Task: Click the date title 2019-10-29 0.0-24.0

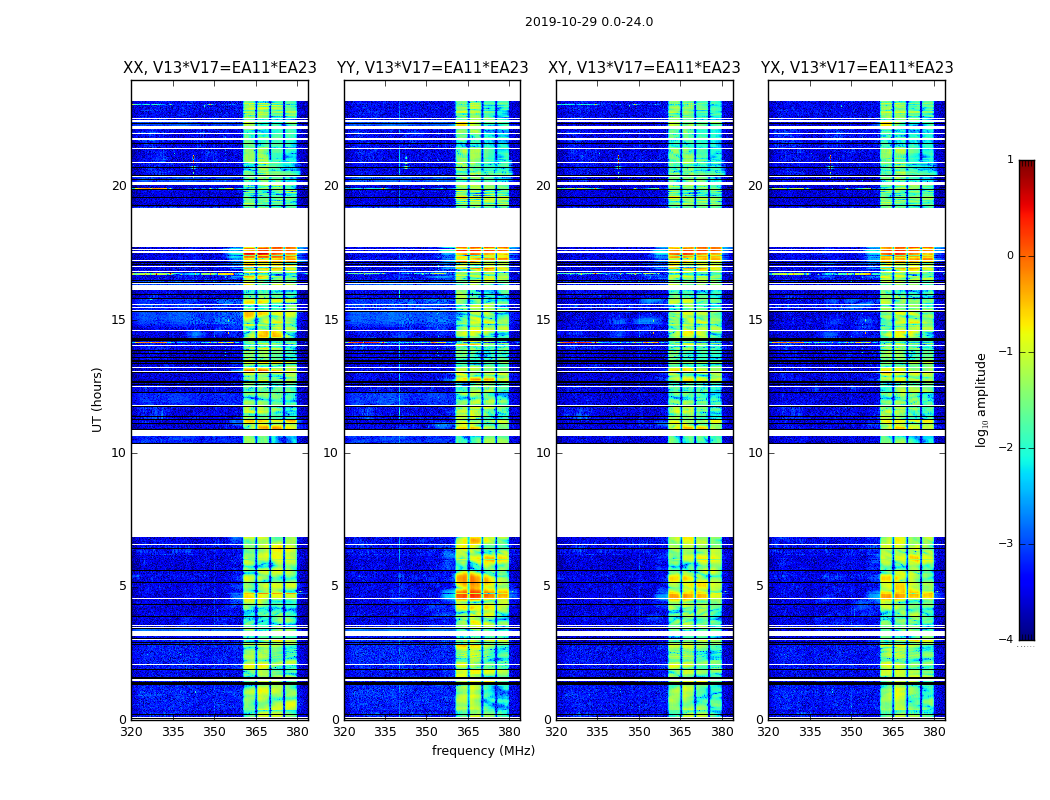Action: (589, 21)
